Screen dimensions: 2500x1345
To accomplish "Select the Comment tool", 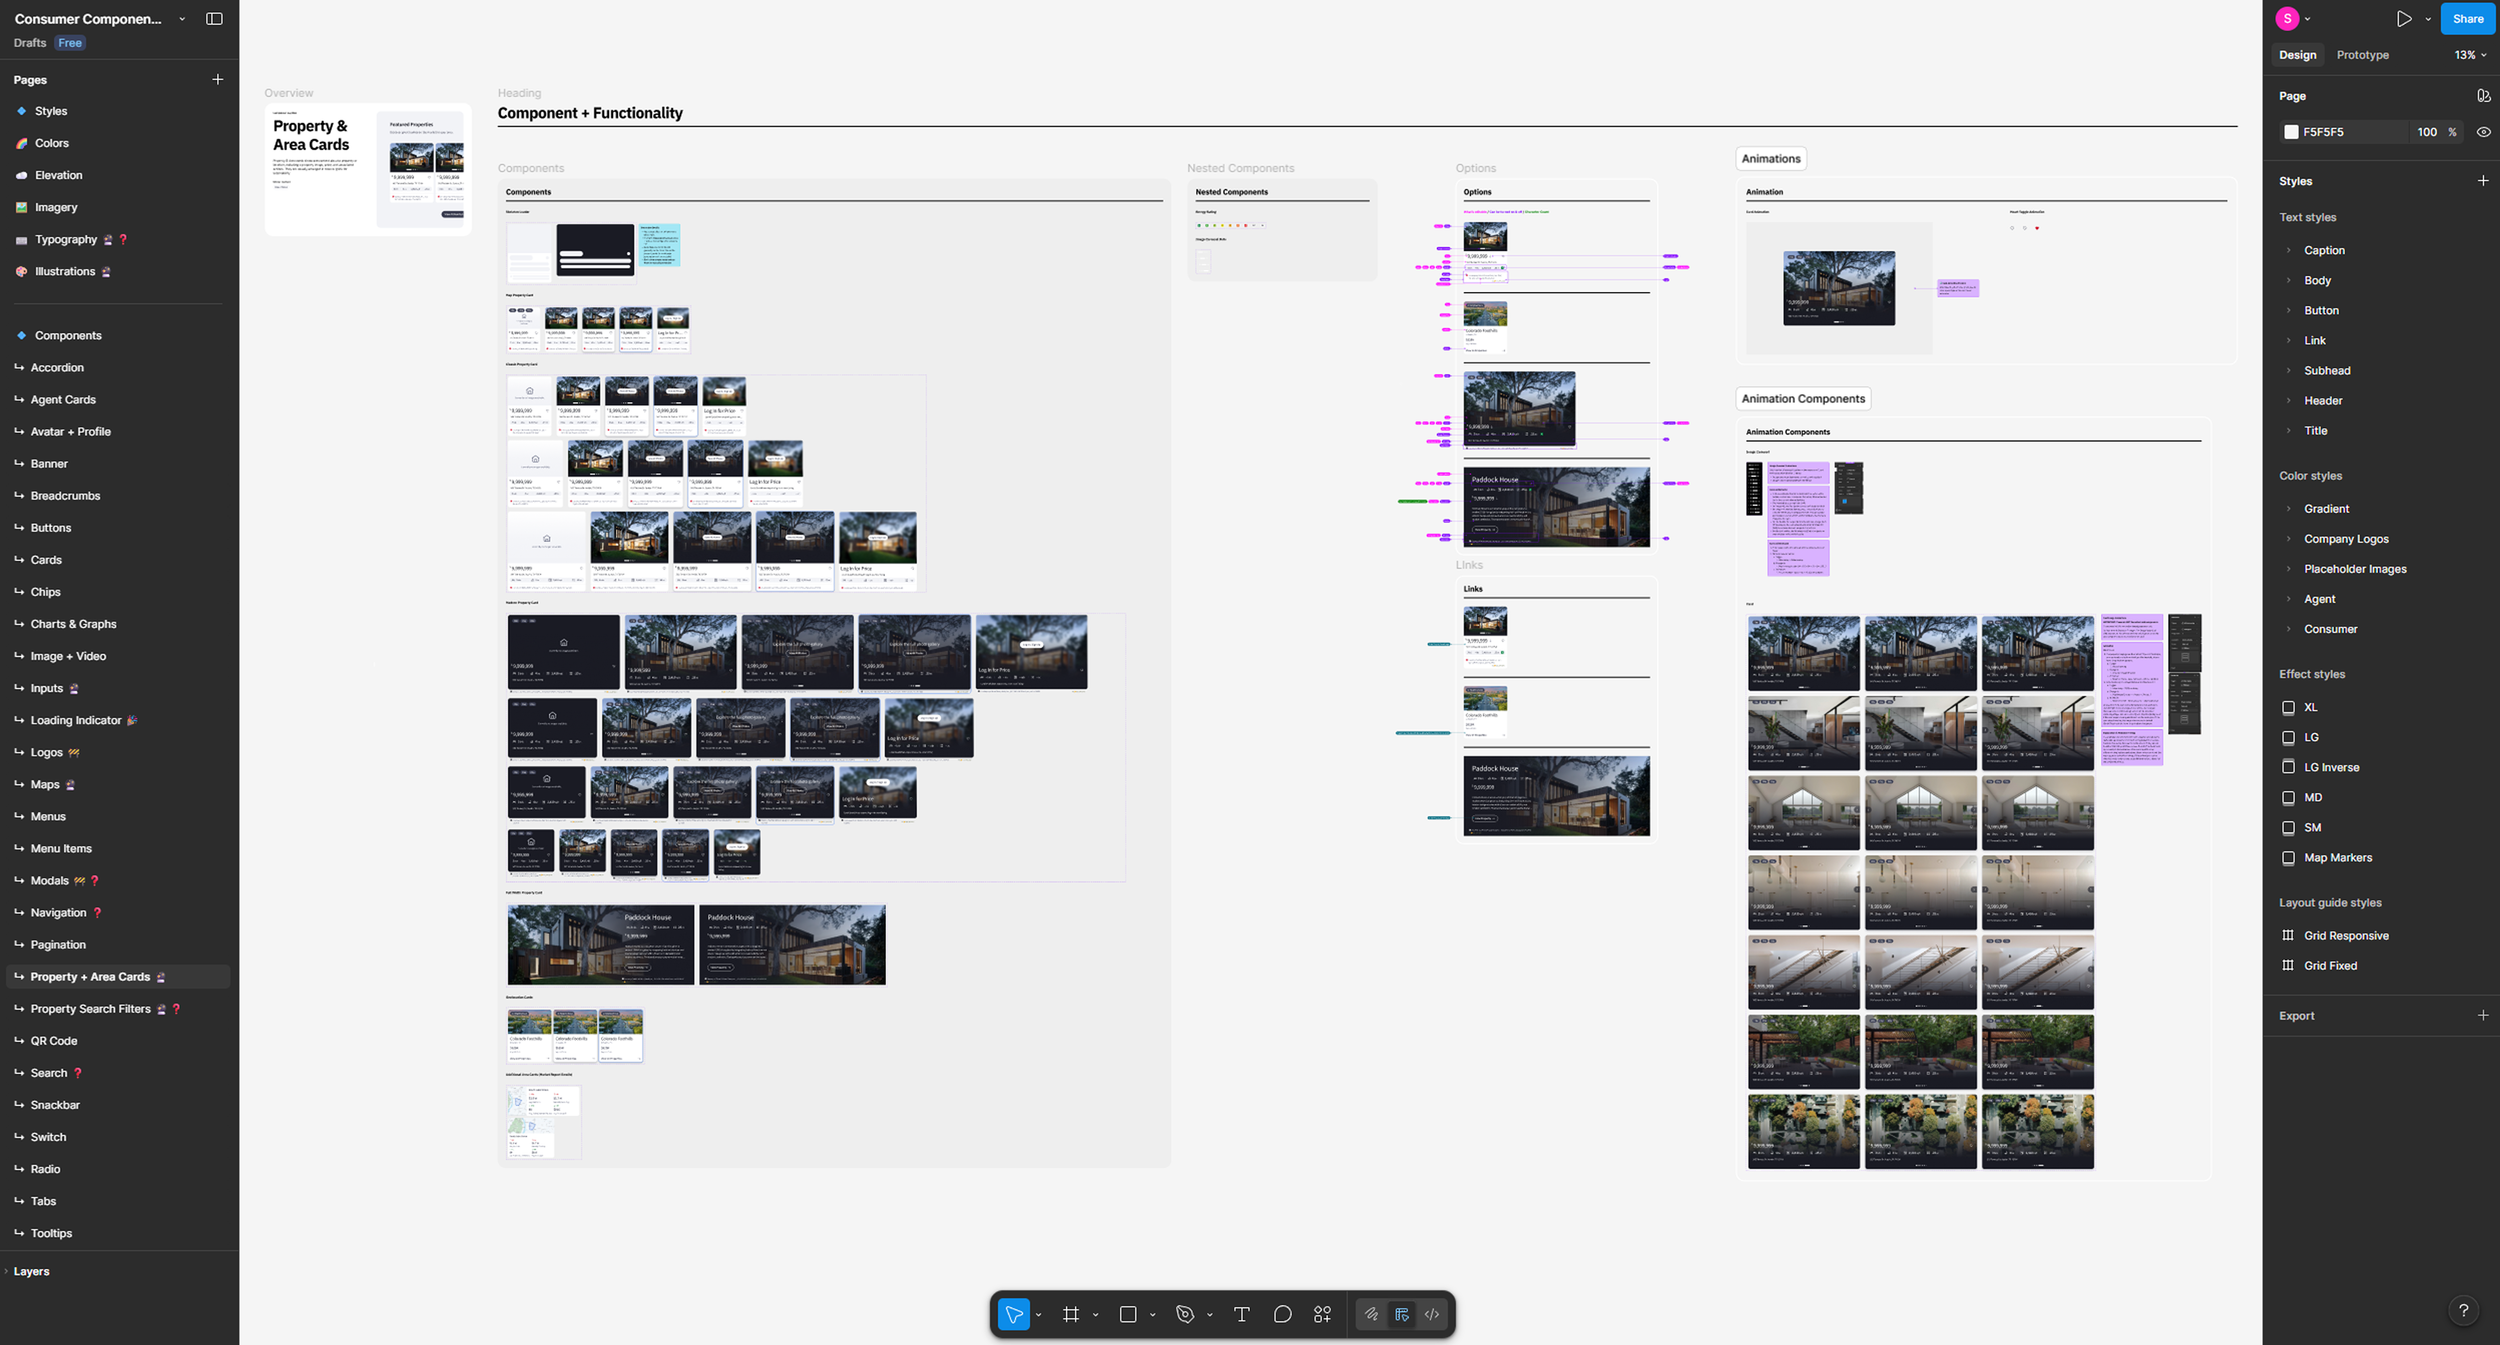I will (x=1282, y=1314).
